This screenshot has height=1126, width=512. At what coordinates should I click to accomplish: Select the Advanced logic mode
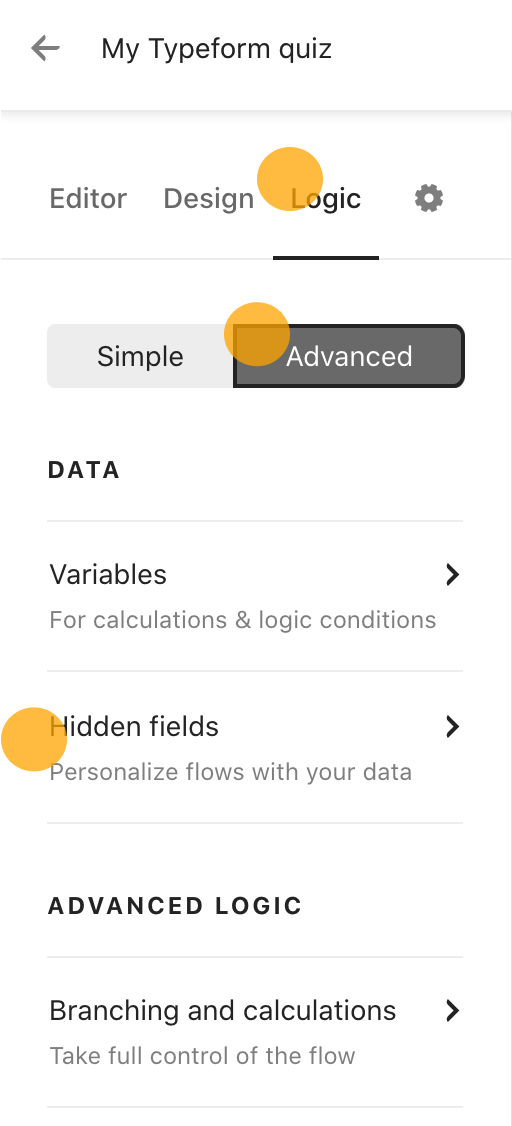tap(349, 356)
